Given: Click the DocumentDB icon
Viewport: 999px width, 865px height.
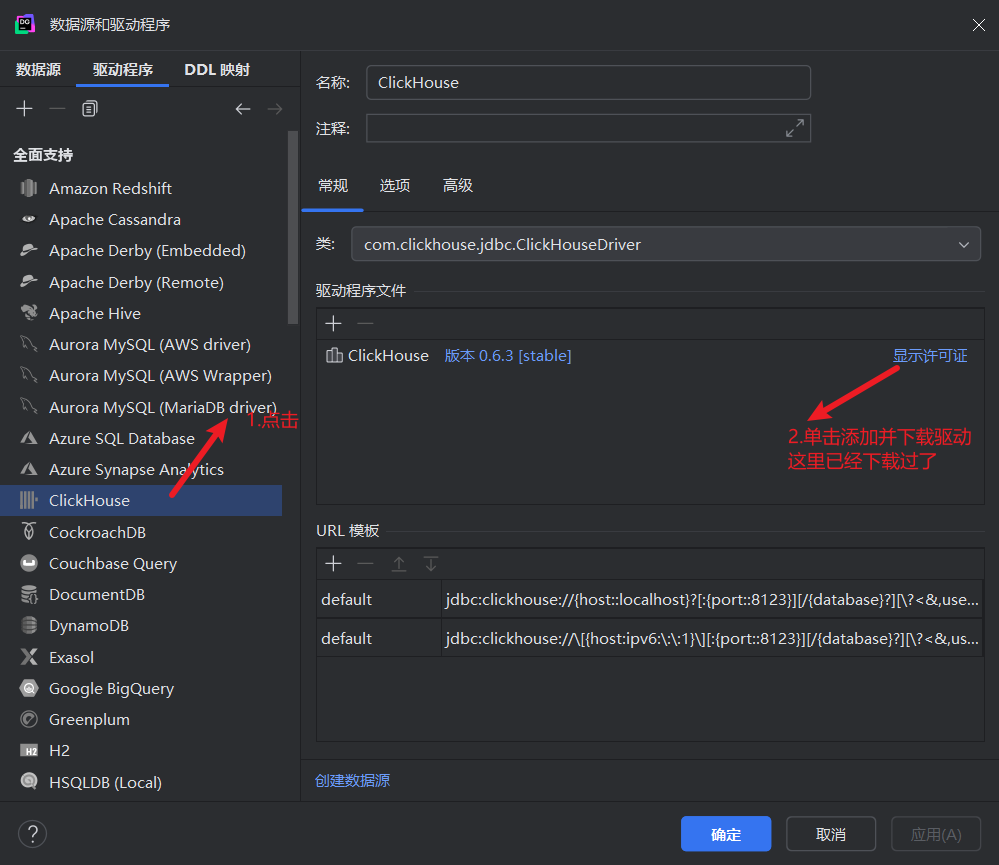Looking at the screenshot, I should pyautogui.click(x=29, y=594).
